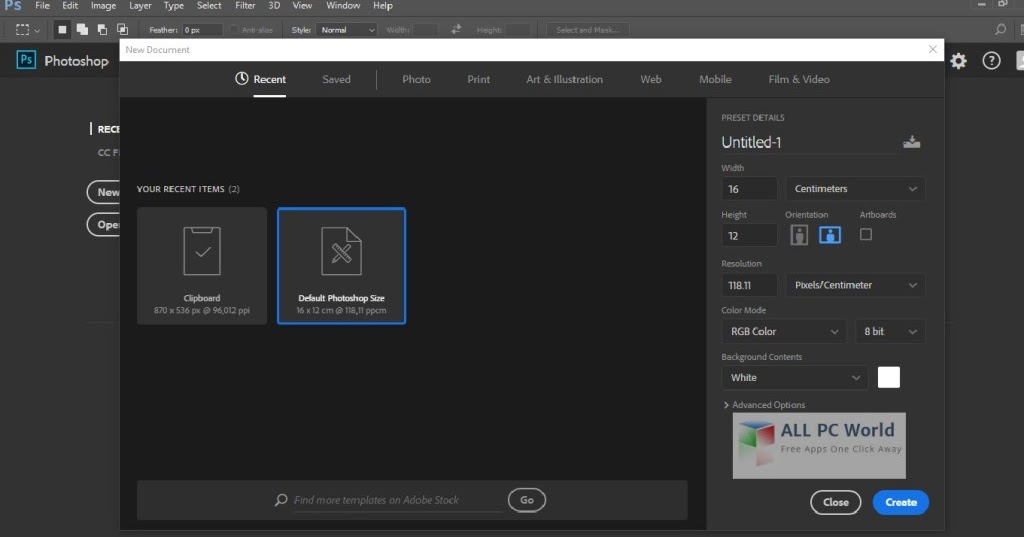
Task: Click the Select and Mask button
Action: [588, 29]
